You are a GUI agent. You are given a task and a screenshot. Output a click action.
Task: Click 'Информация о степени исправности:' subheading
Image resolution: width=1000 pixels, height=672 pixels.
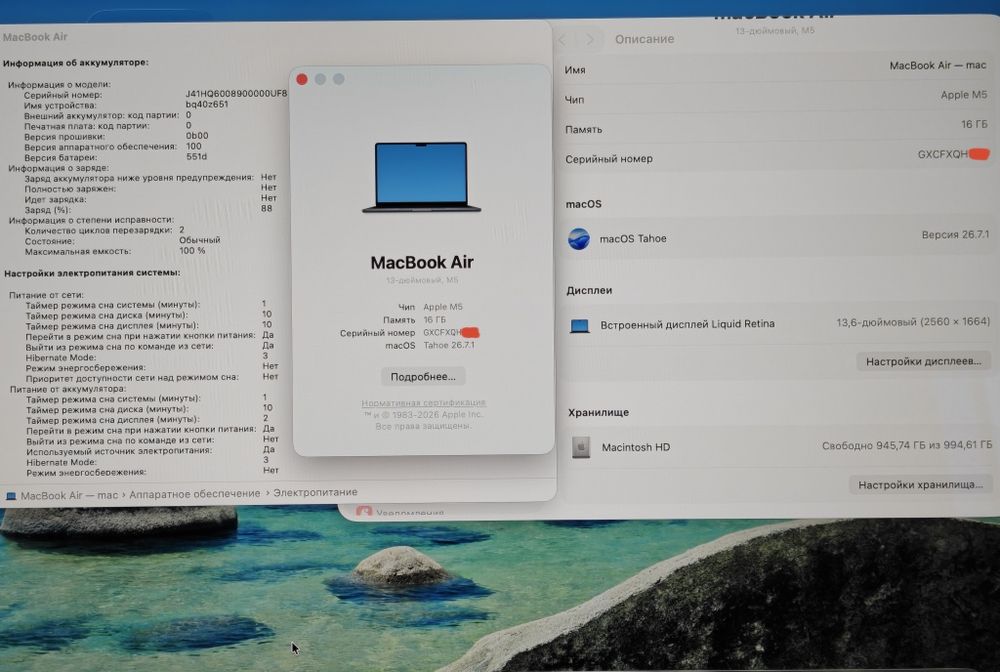coord(91,220)
